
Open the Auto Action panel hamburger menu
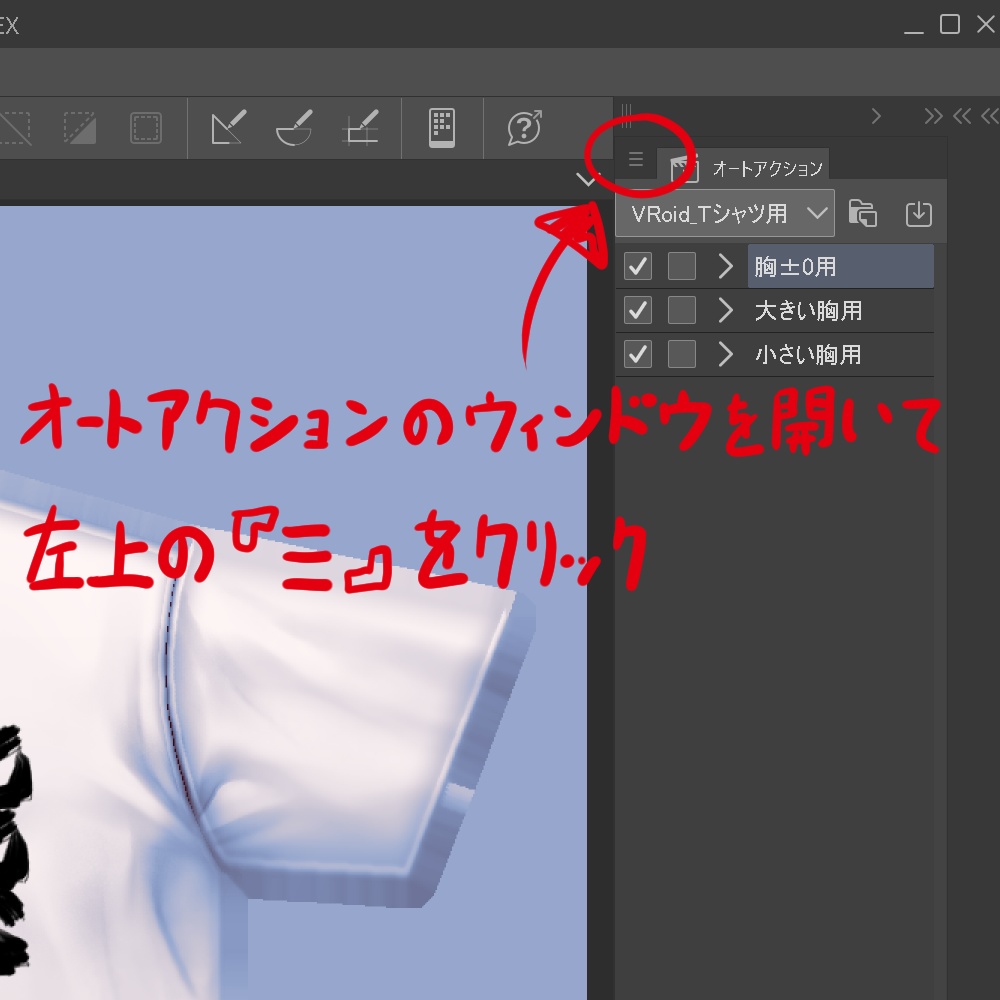point(637,157)
